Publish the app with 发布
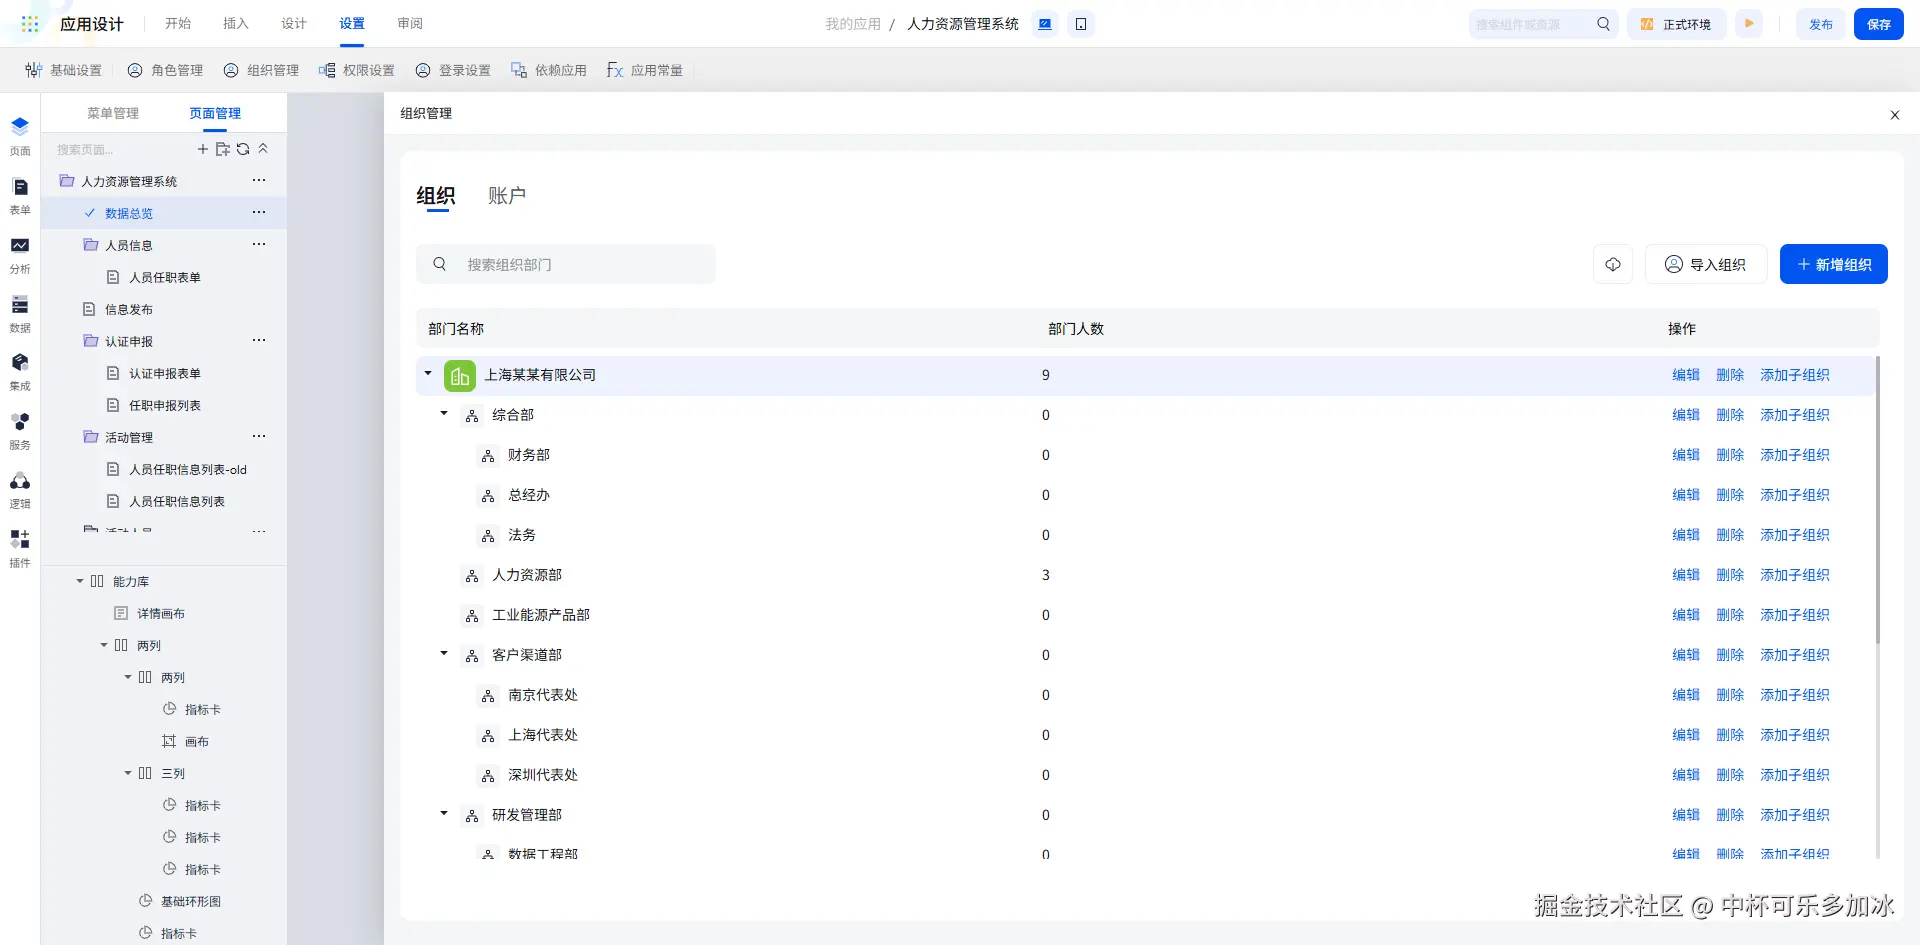 [1821, 24]
